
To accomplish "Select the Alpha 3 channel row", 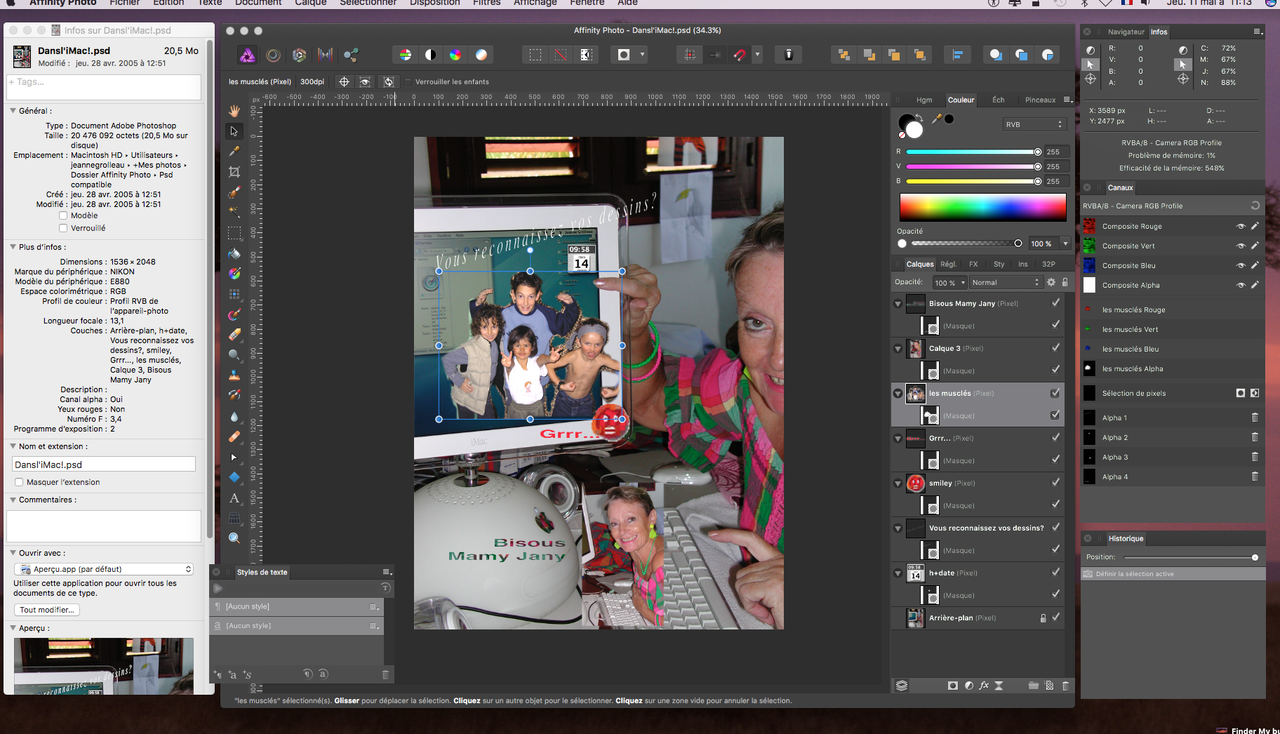I will 1173,457.
